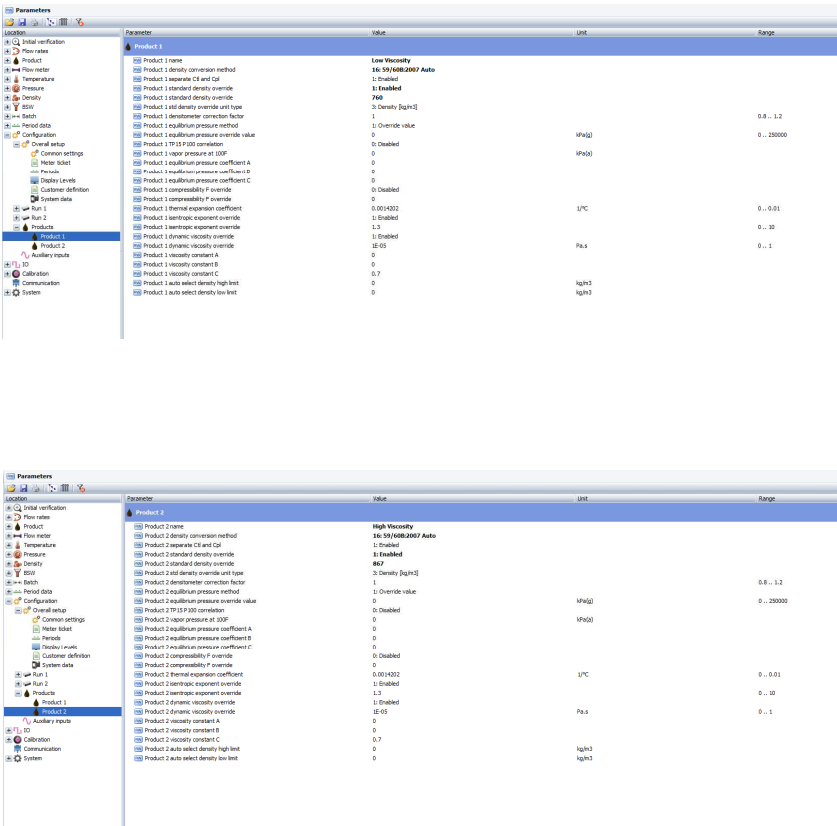Click Save icon in Product 1 Parameters window

coord(22,22)
